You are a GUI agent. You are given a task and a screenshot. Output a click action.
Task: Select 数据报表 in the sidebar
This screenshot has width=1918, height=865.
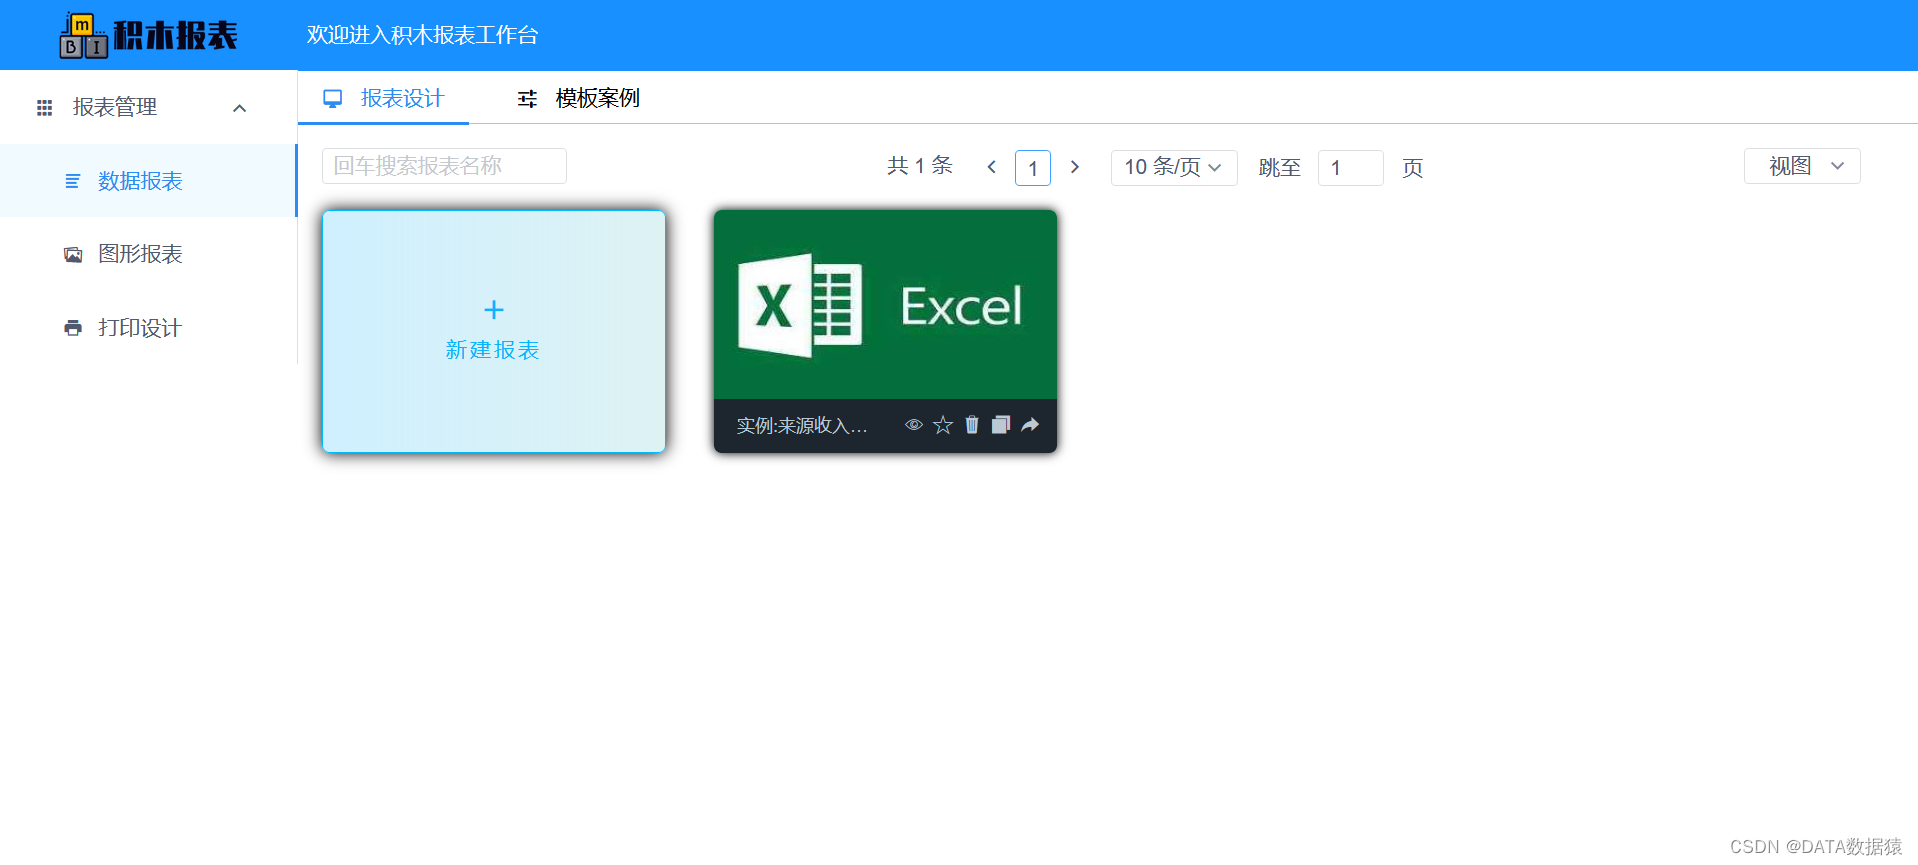148,181
